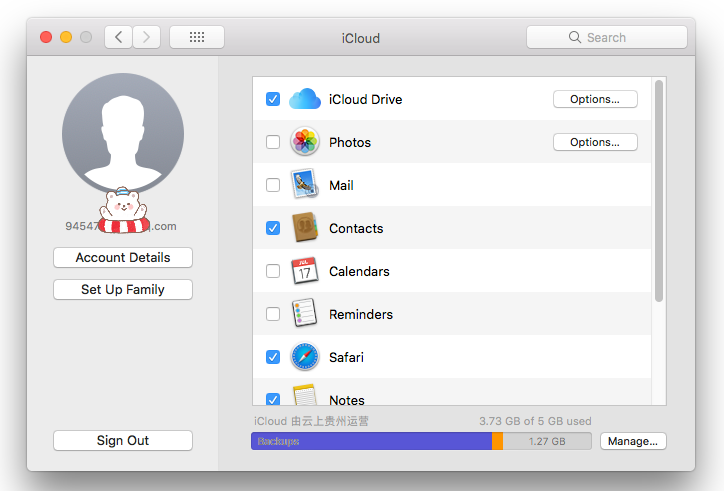Click the Mail label
724x491 pixels.
coord(341,185)
